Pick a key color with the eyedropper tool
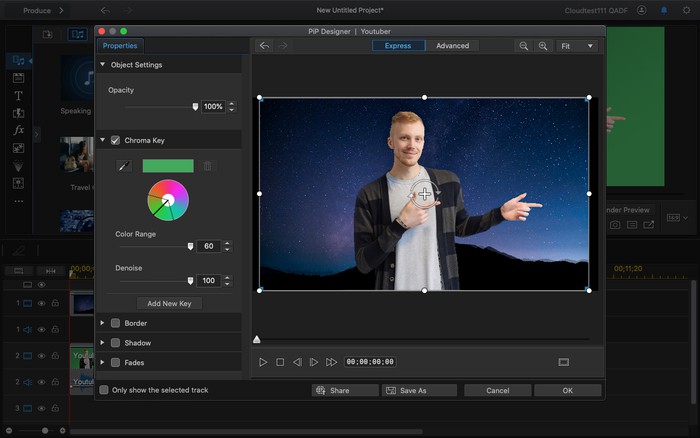 124,166
